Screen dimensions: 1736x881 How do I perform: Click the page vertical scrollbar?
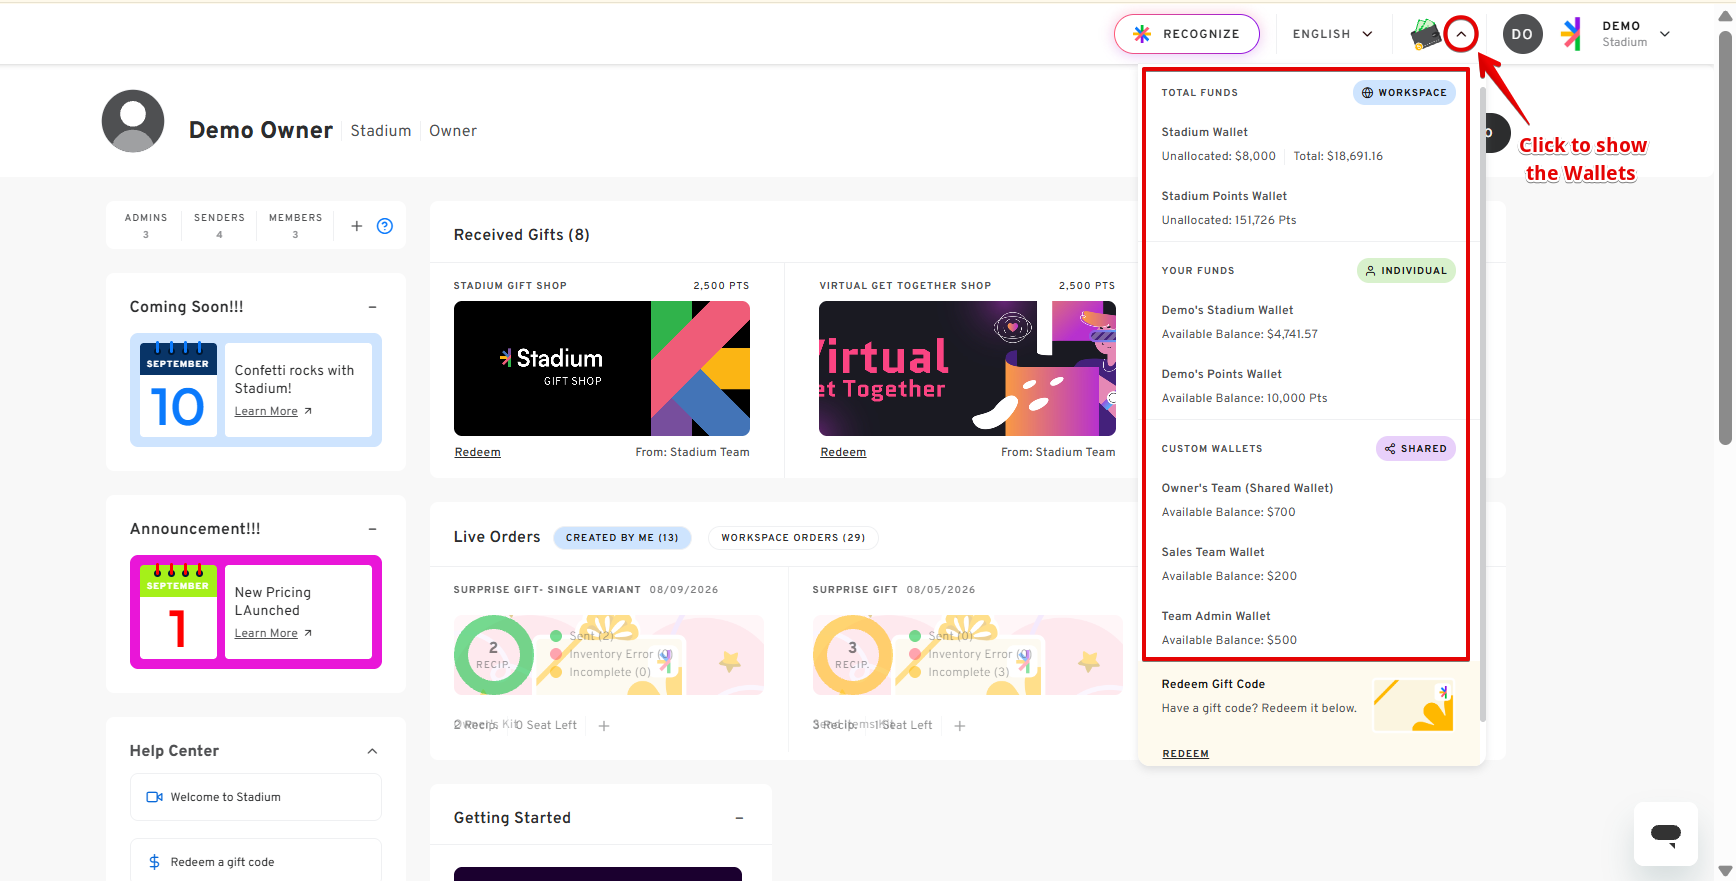point(1725,238)
